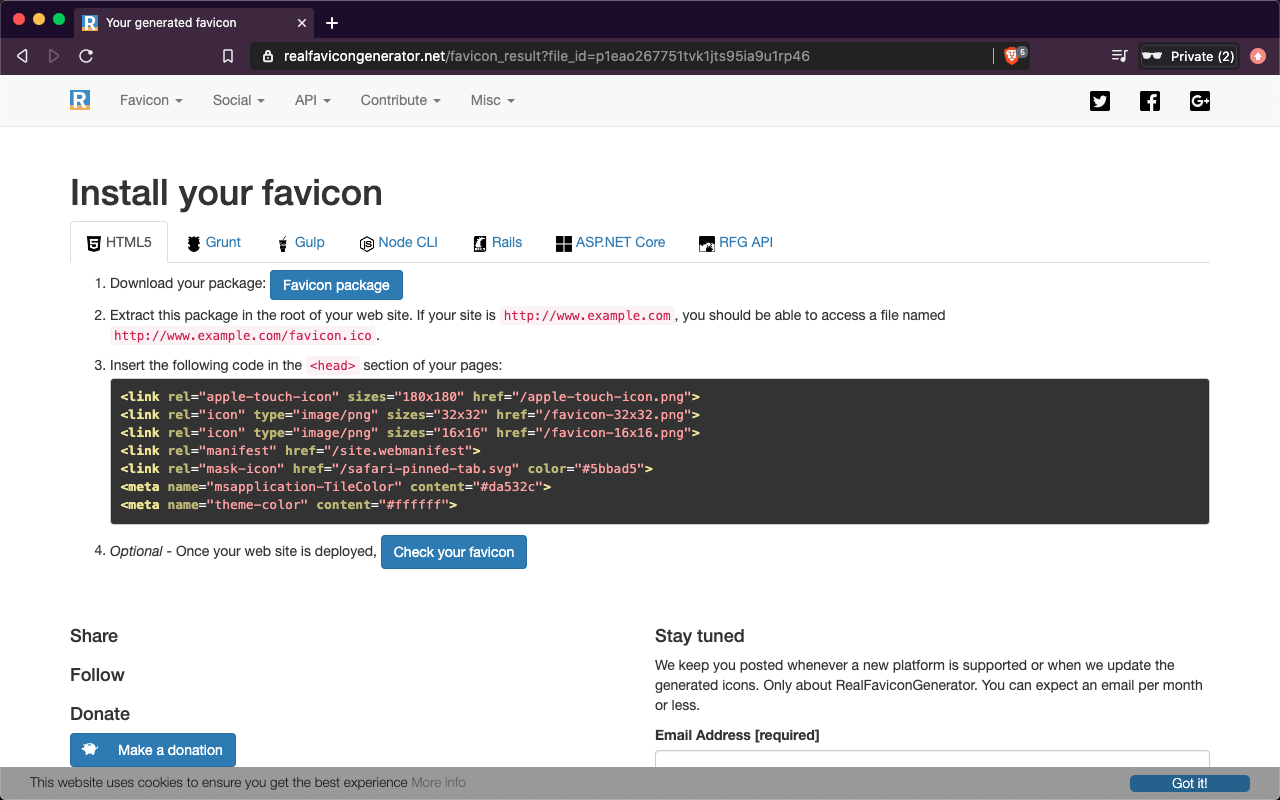
Task: Switch to the Gulp tab
Action: point(301,242)
